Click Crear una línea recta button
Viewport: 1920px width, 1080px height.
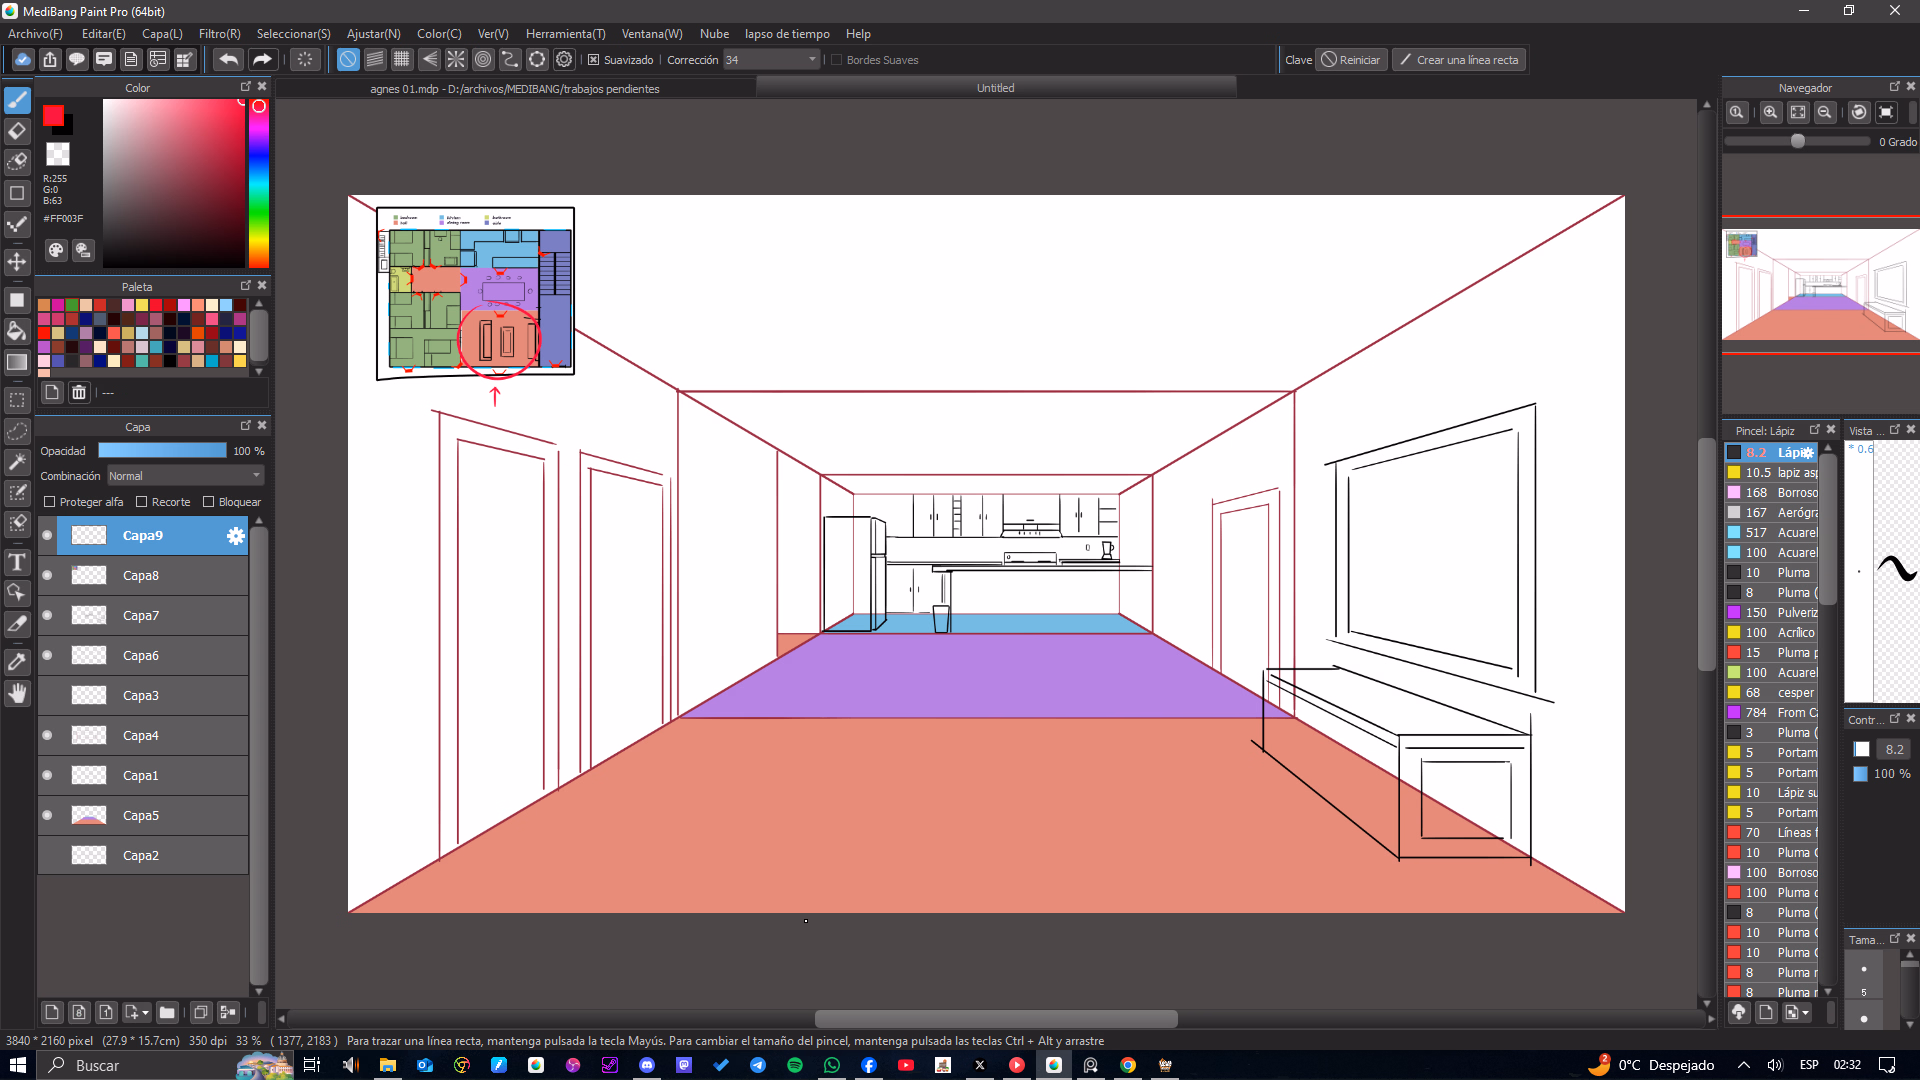(1458, 60)
